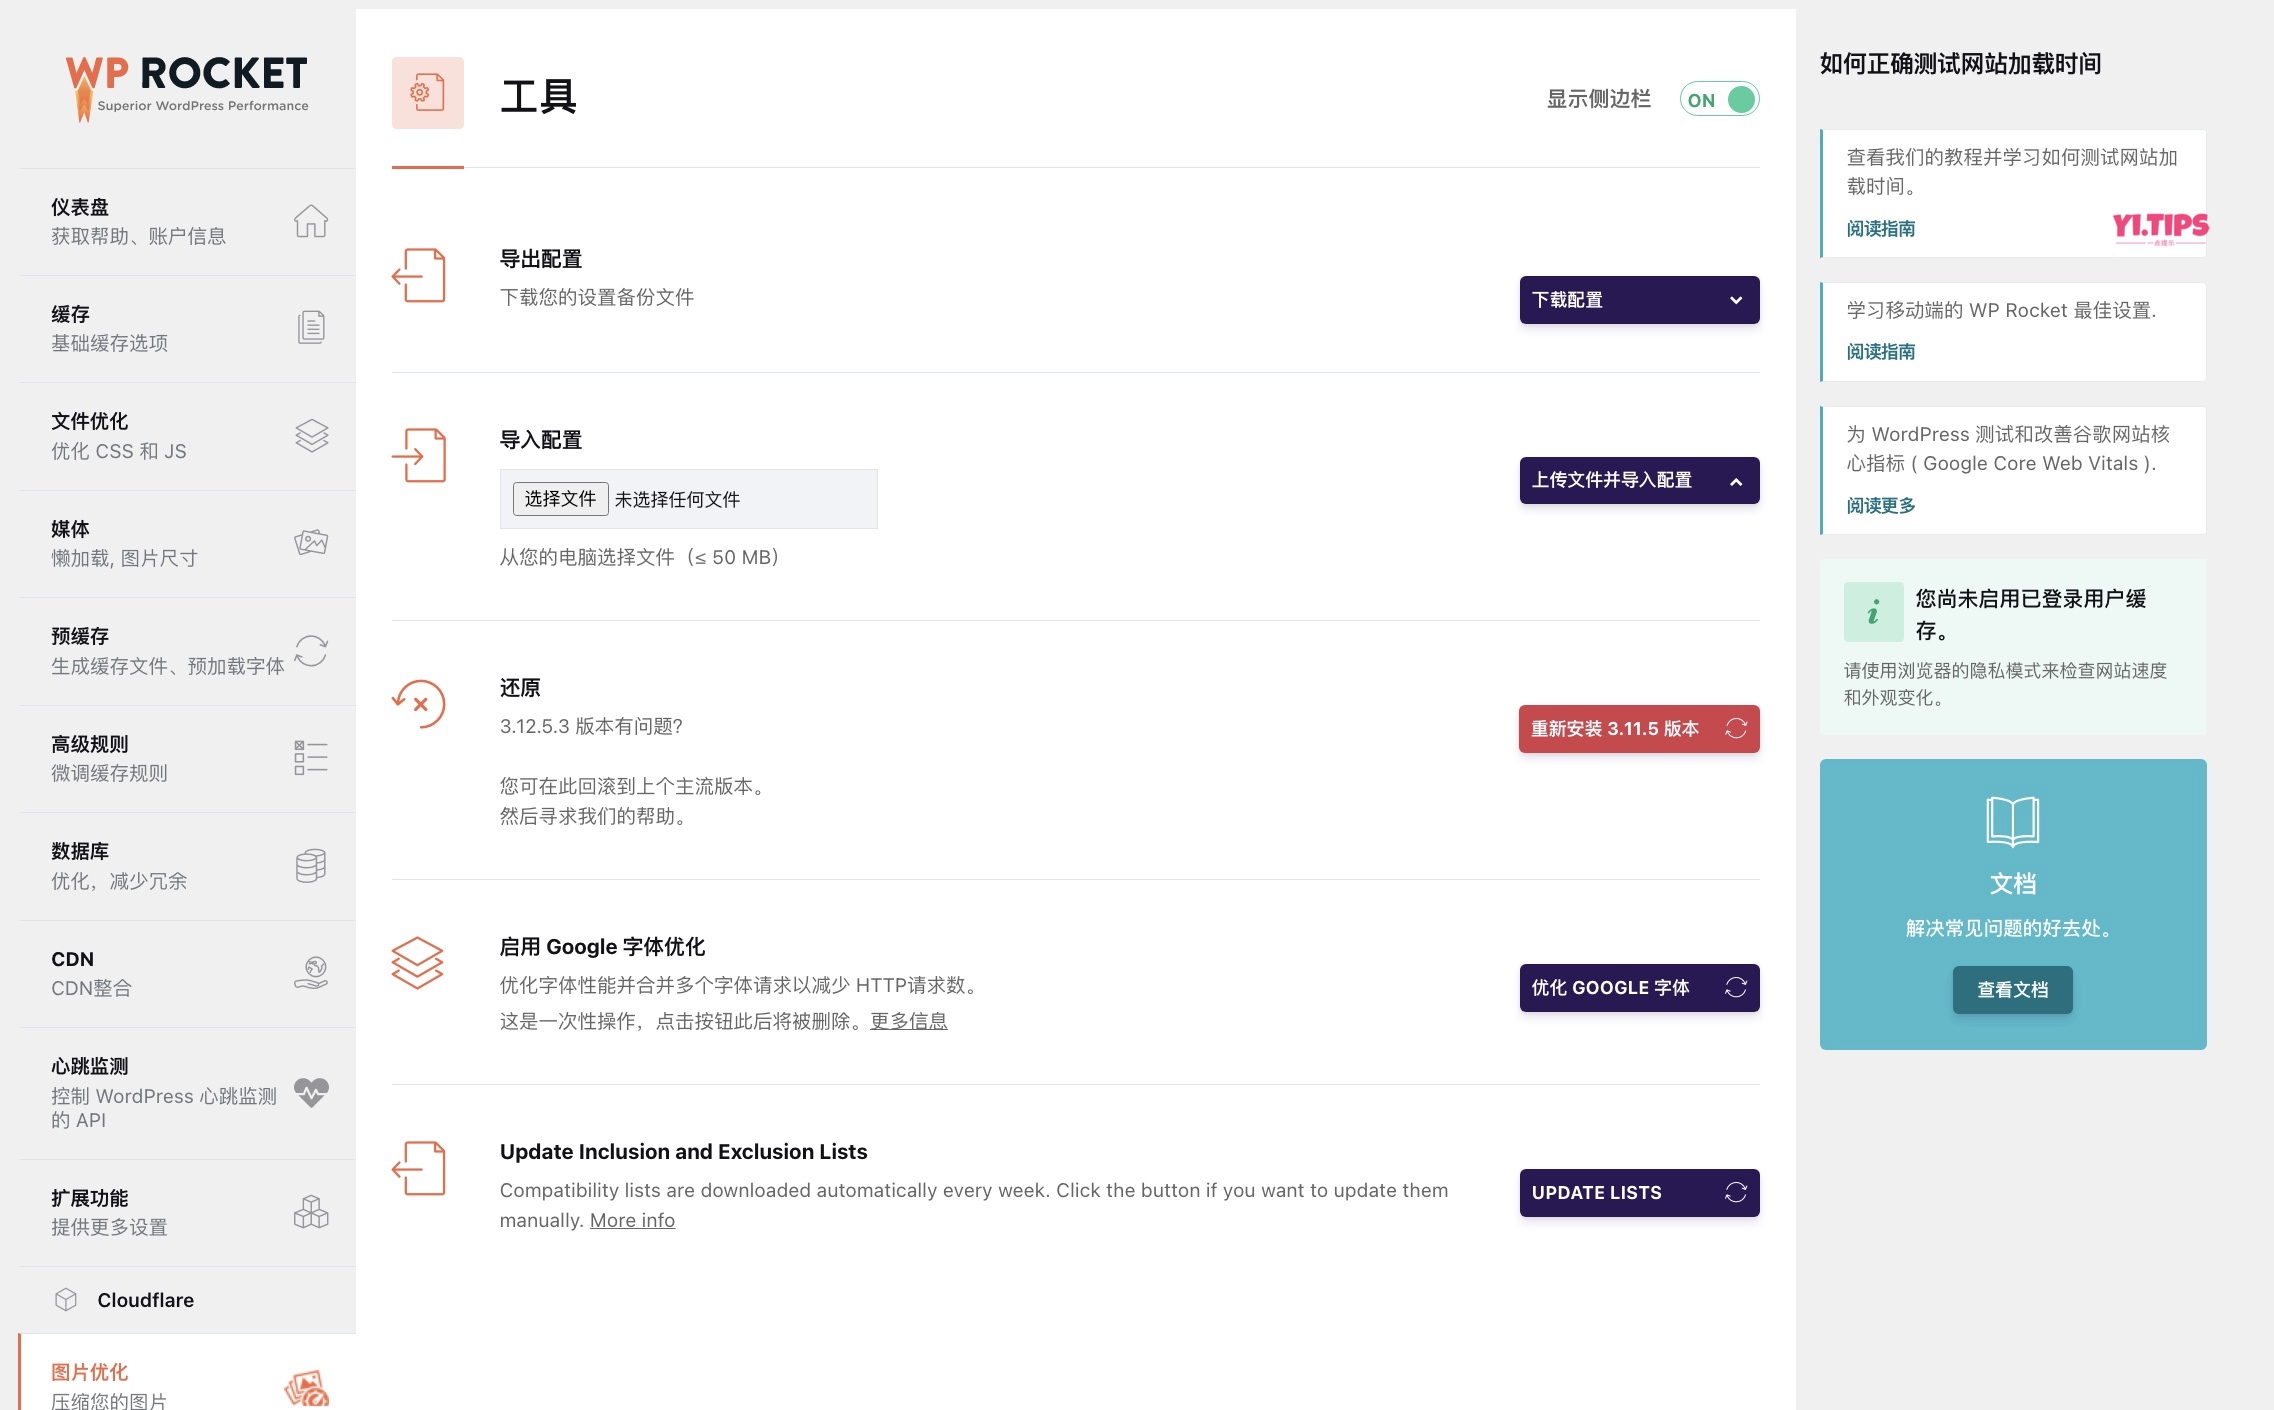Viewport: 2274px width, 1410px height.
Task: Click the 您尚未启用已登录用户缓存 notice text
Action: [2031, 614]
